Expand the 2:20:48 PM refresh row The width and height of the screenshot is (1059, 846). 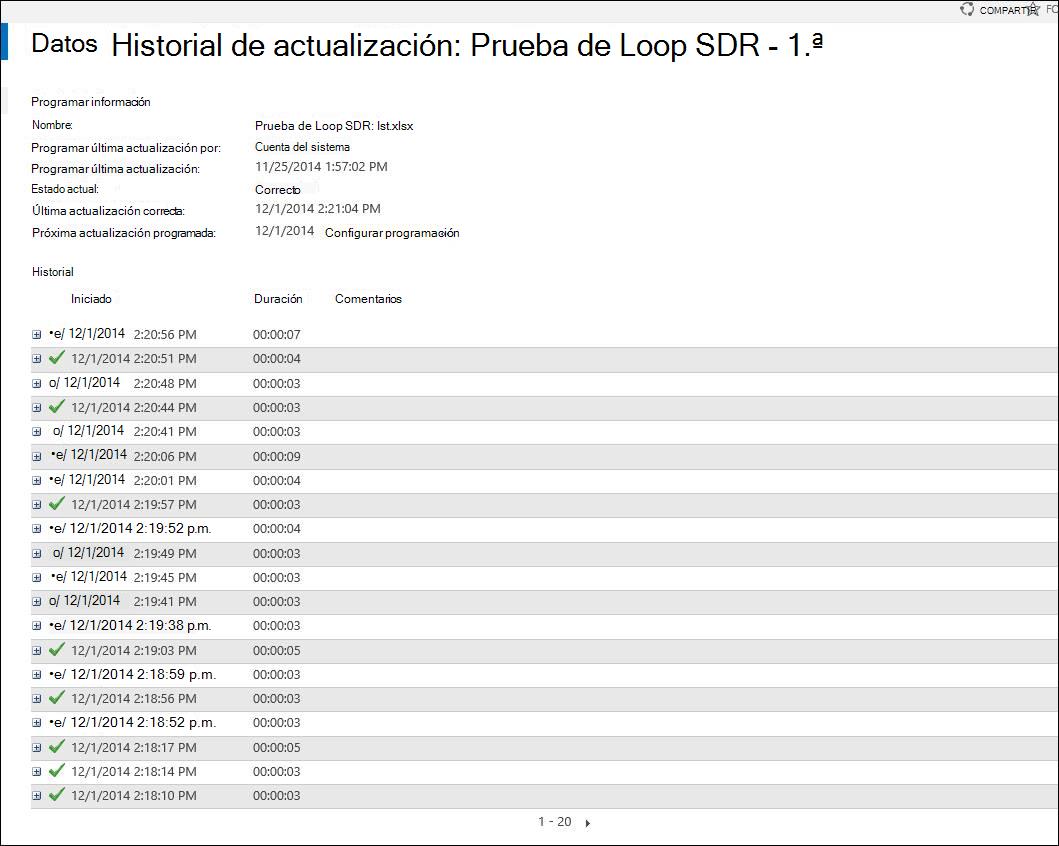36,384
